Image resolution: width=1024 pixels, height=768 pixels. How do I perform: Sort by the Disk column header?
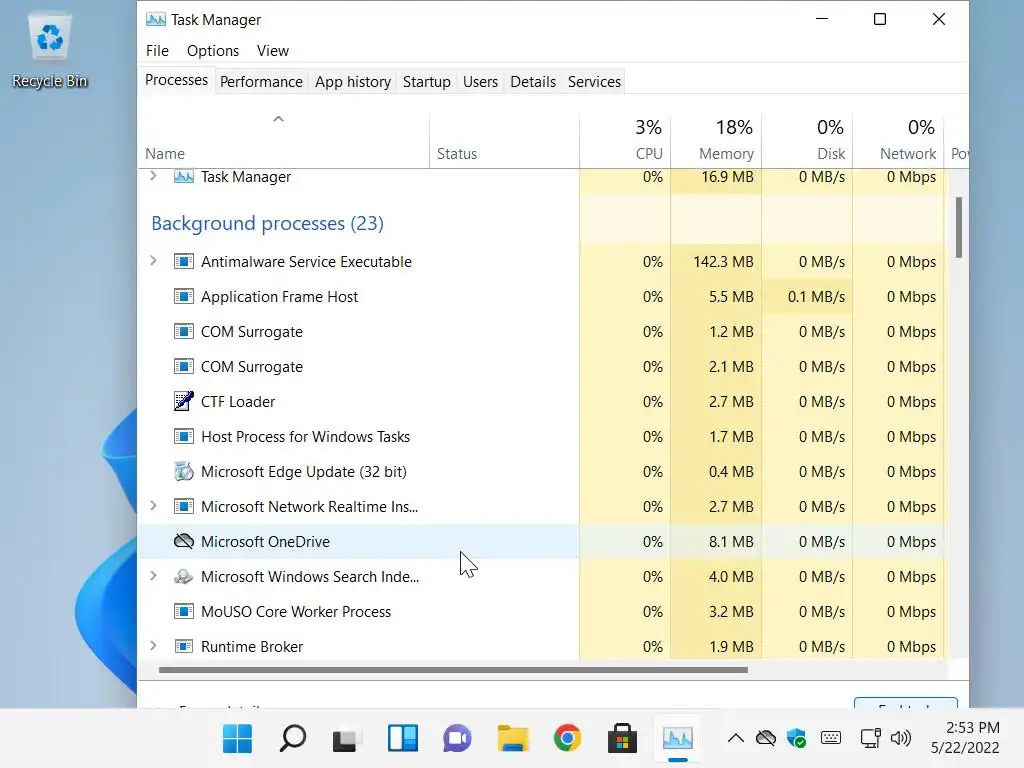[807, 140]
